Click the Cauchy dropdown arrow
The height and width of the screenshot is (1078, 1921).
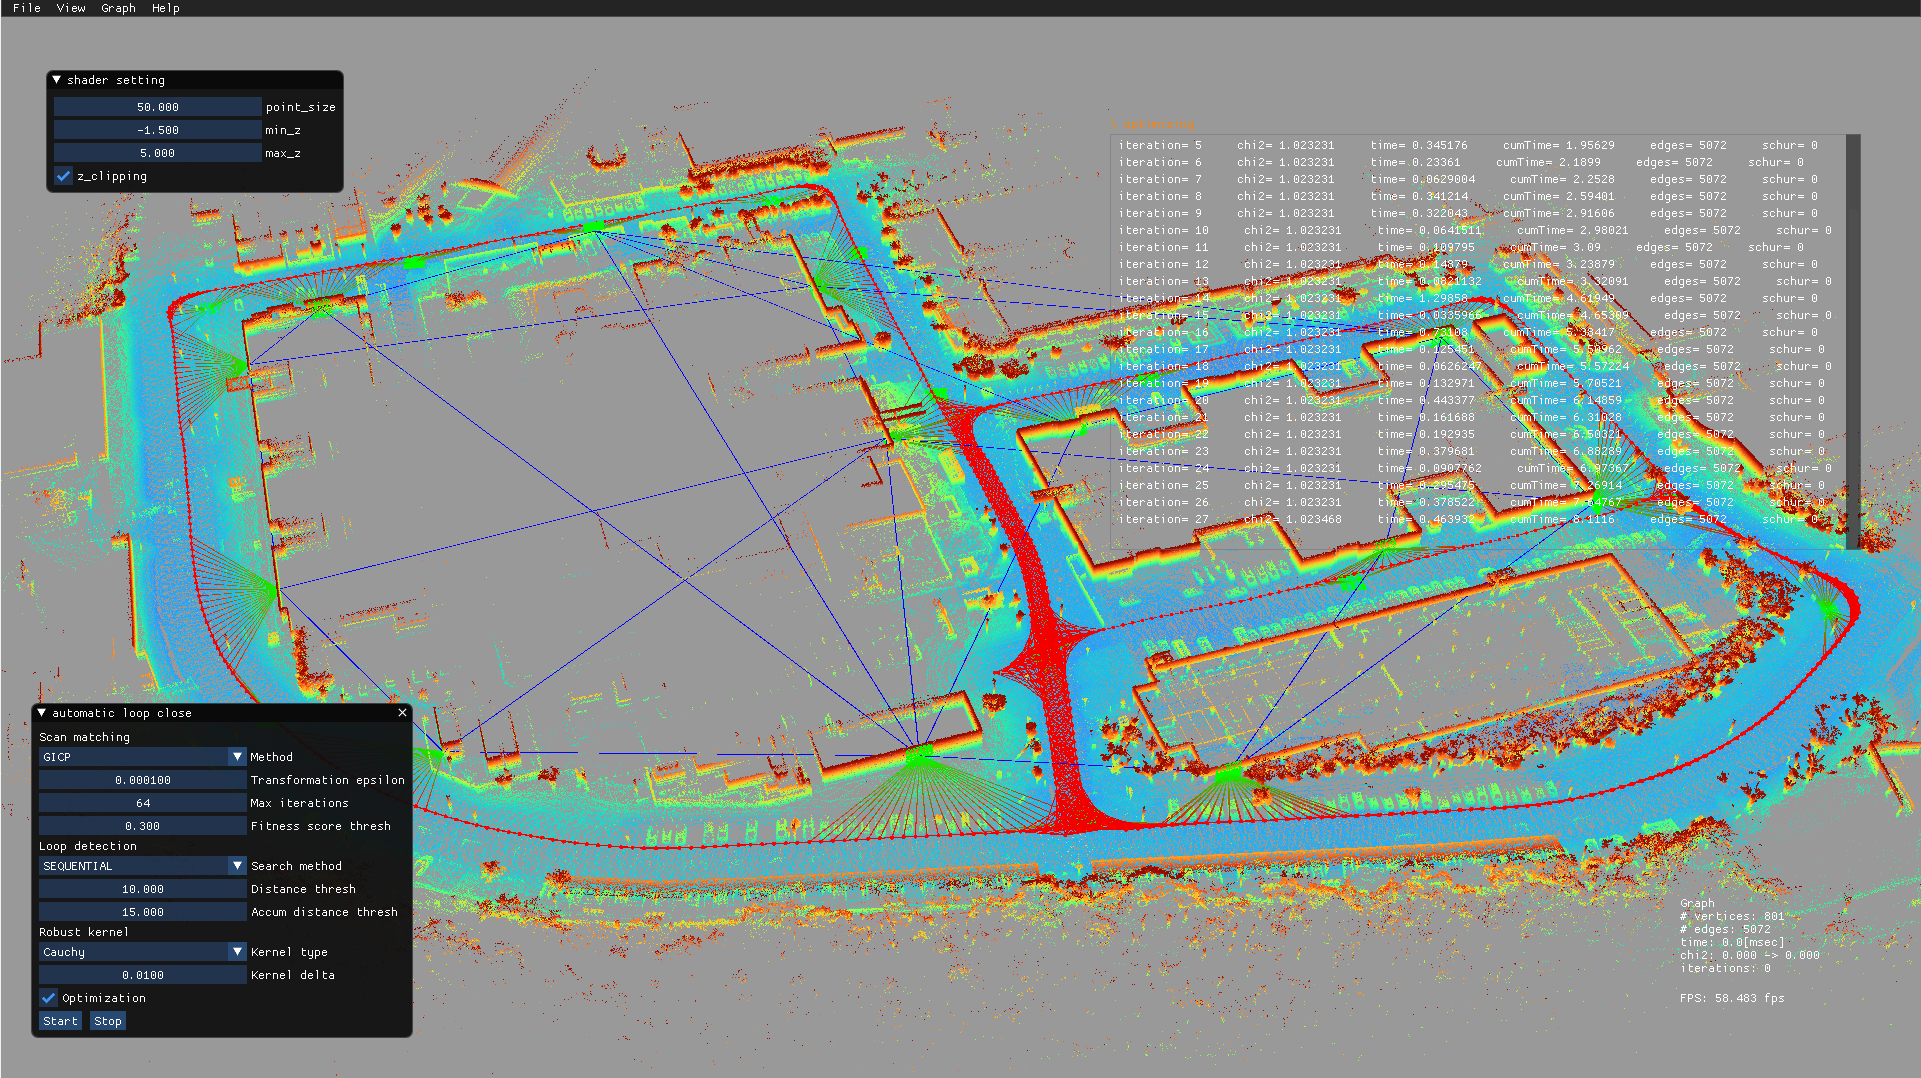click(237, 952)
